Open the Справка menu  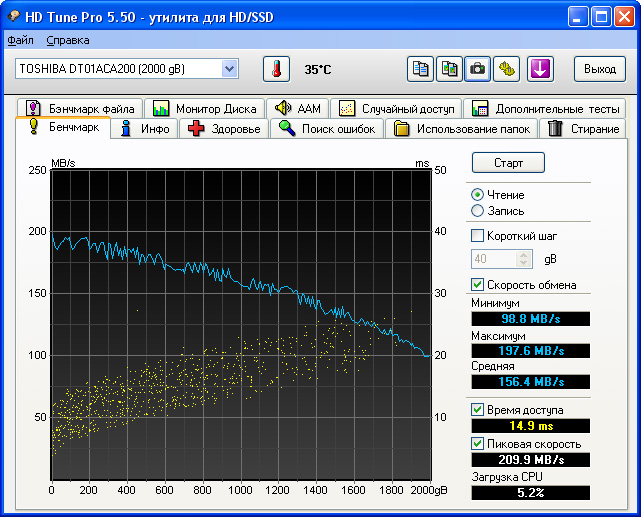(x=68, y=40)
